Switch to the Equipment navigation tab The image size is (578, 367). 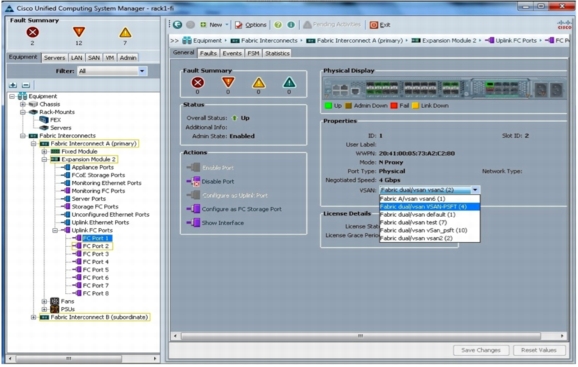click(23, 57)
